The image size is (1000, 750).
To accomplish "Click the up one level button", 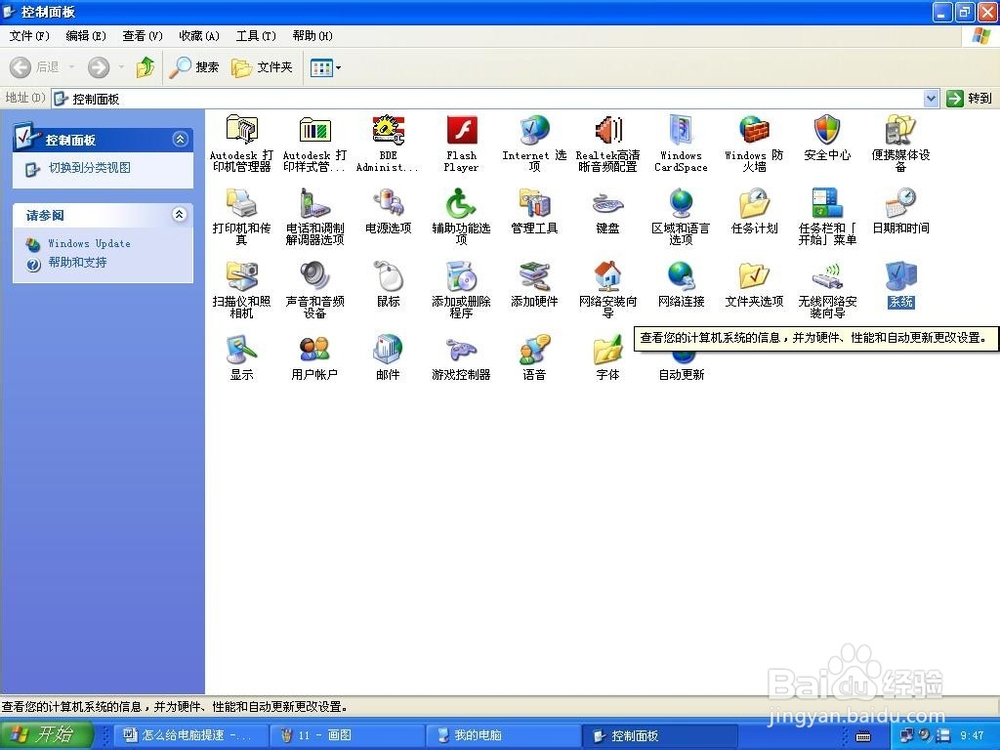I will pyautogui.click(x=145, y=67).
